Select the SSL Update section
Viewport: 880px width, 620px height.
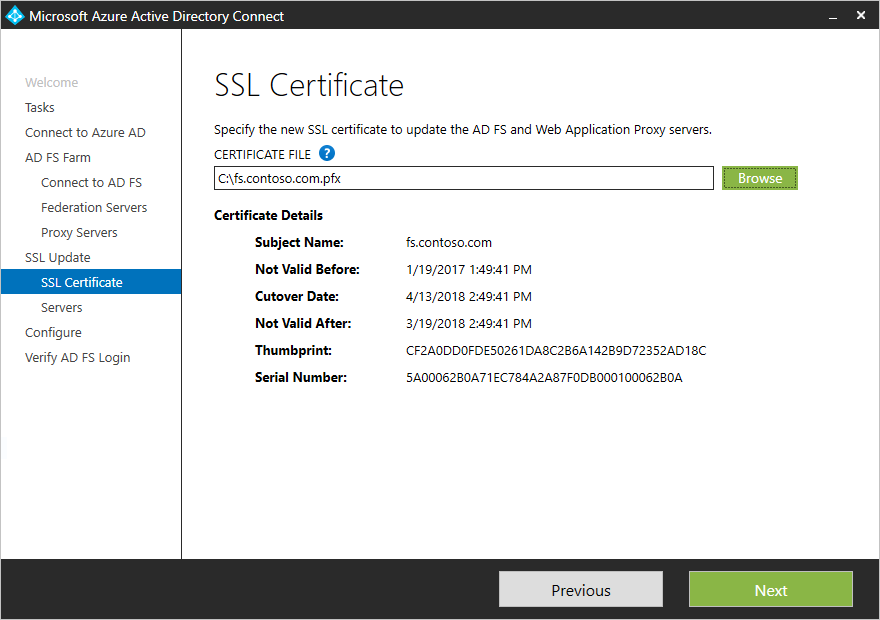(x=57, y=257)
